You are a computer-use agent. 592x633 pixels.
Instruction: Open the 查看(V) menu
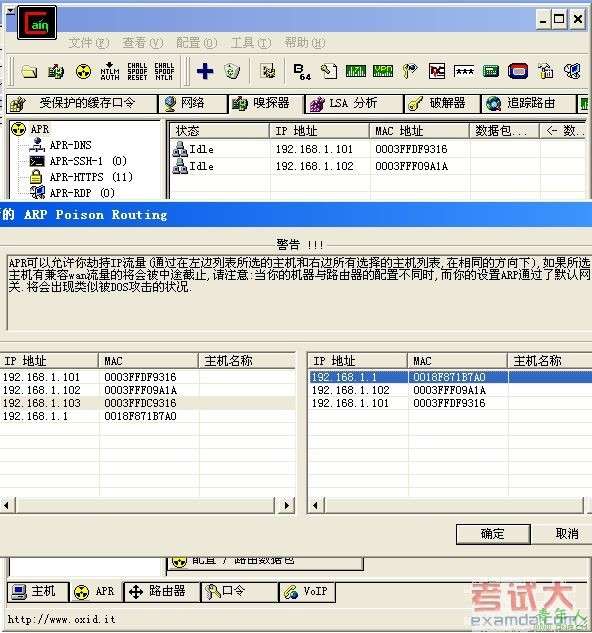point(143,43)
